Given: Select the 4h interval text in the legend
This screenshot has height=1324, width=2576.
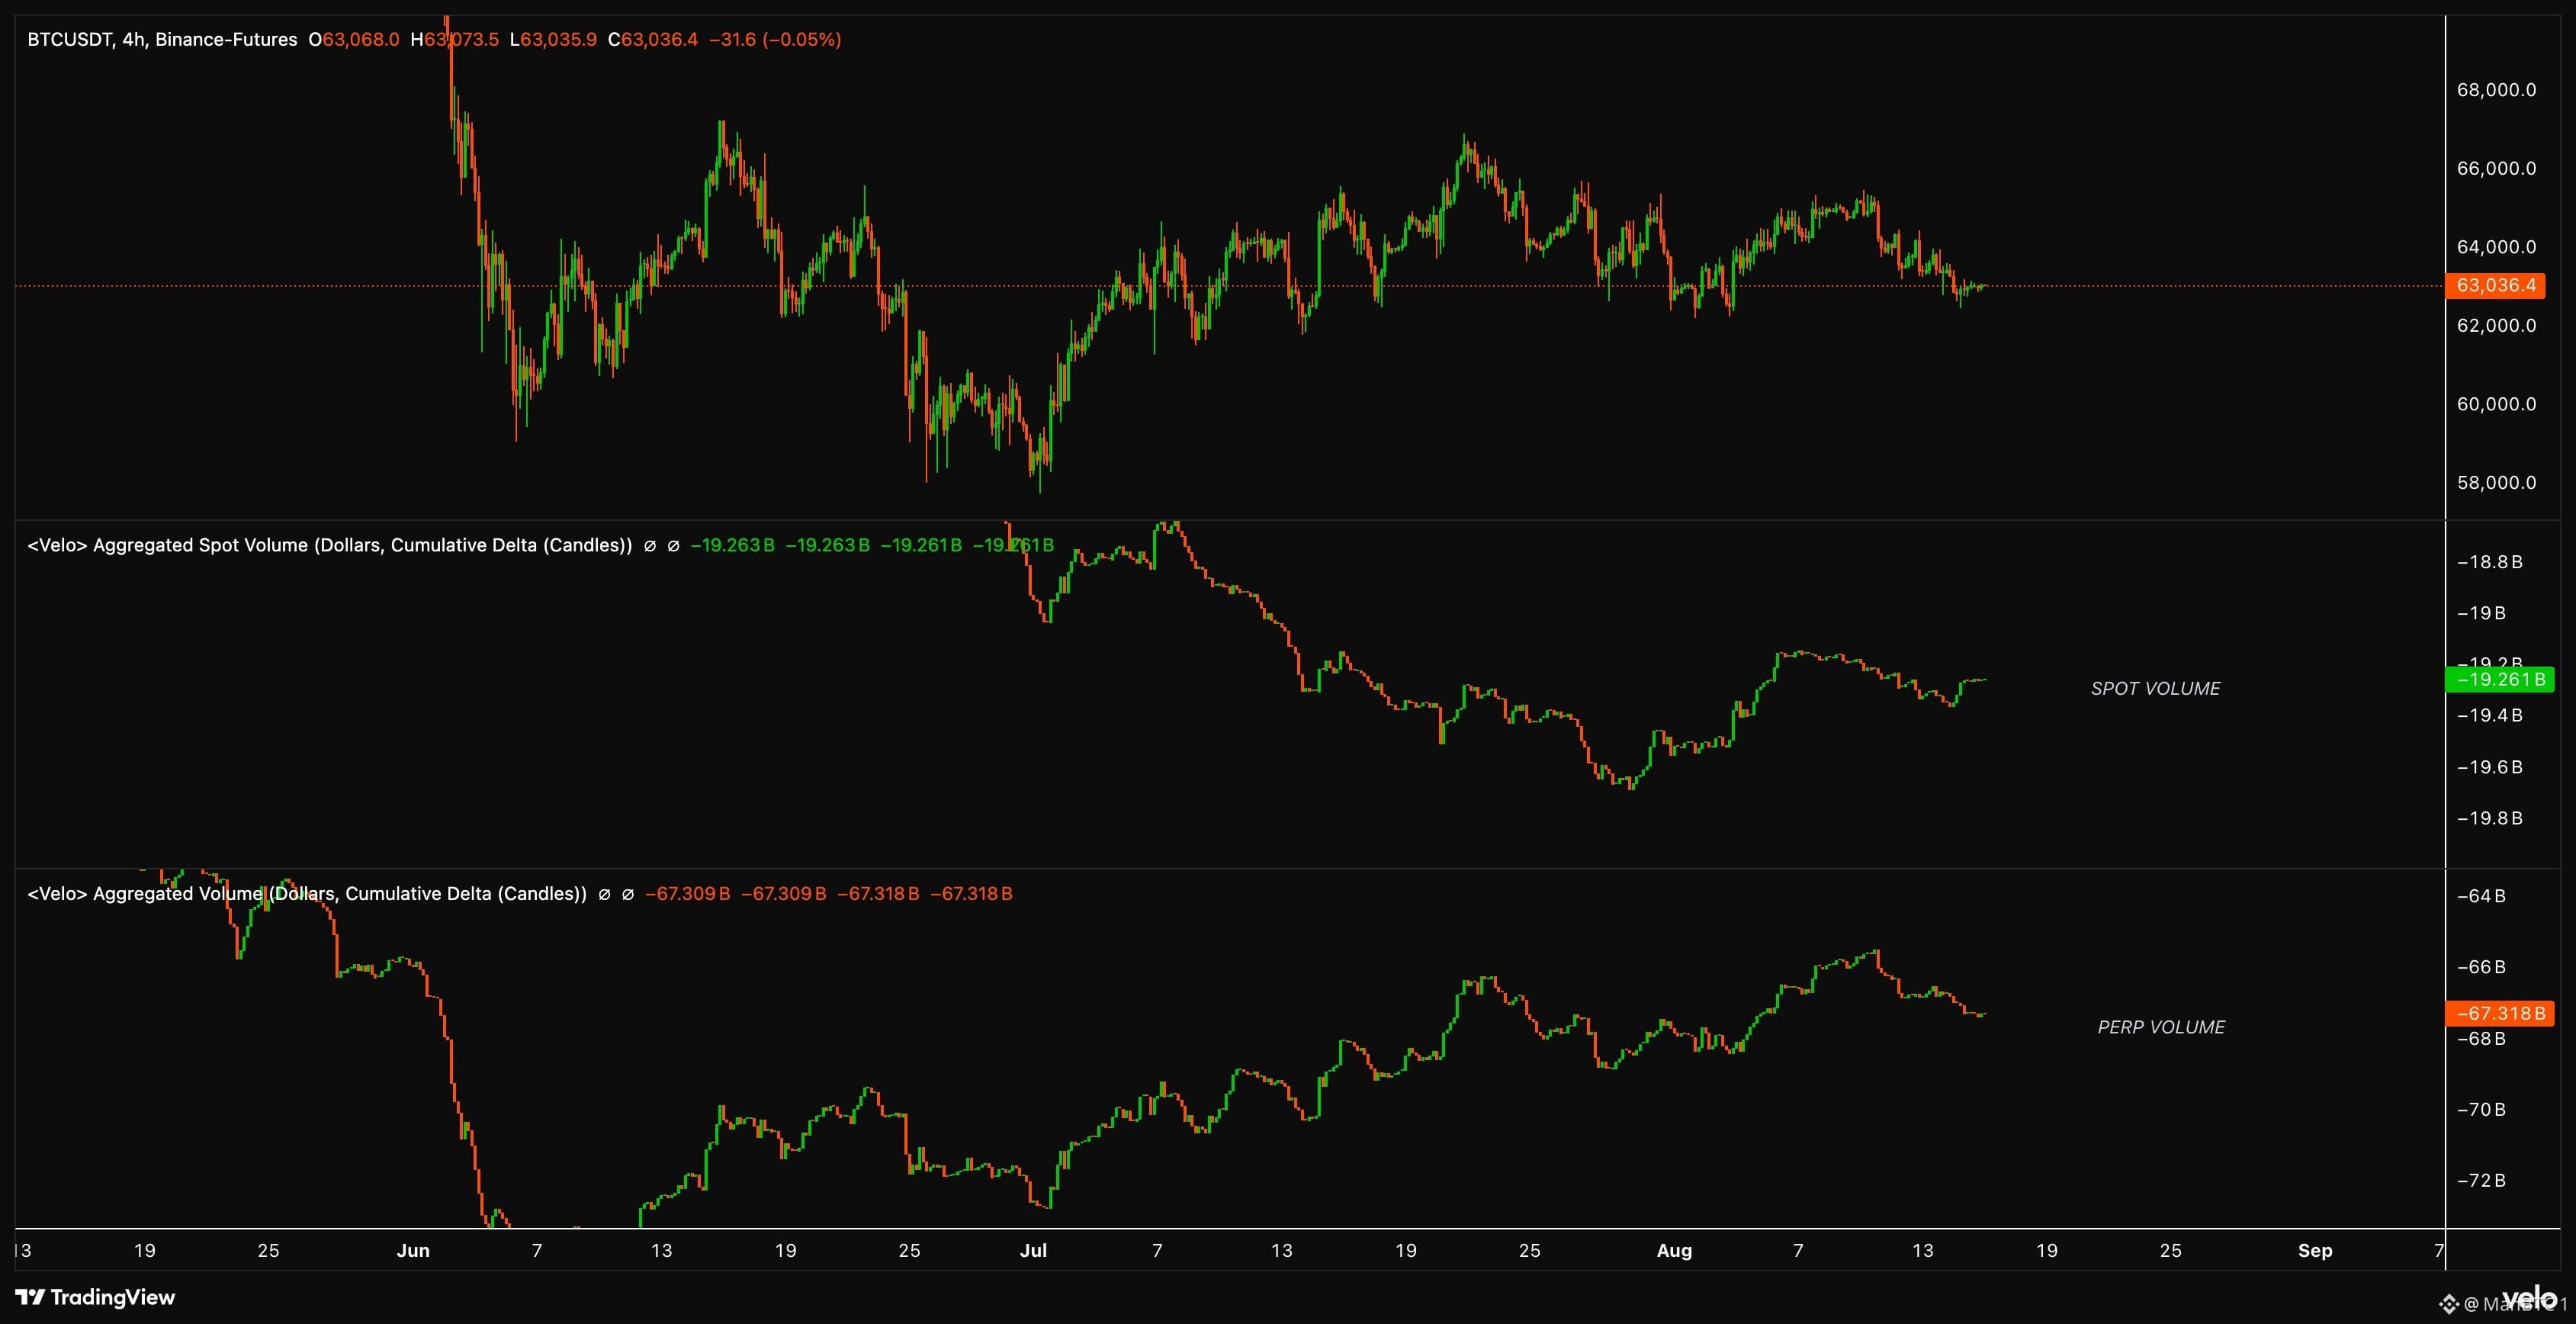Looking at the screenshot, I should pos(133,40).
